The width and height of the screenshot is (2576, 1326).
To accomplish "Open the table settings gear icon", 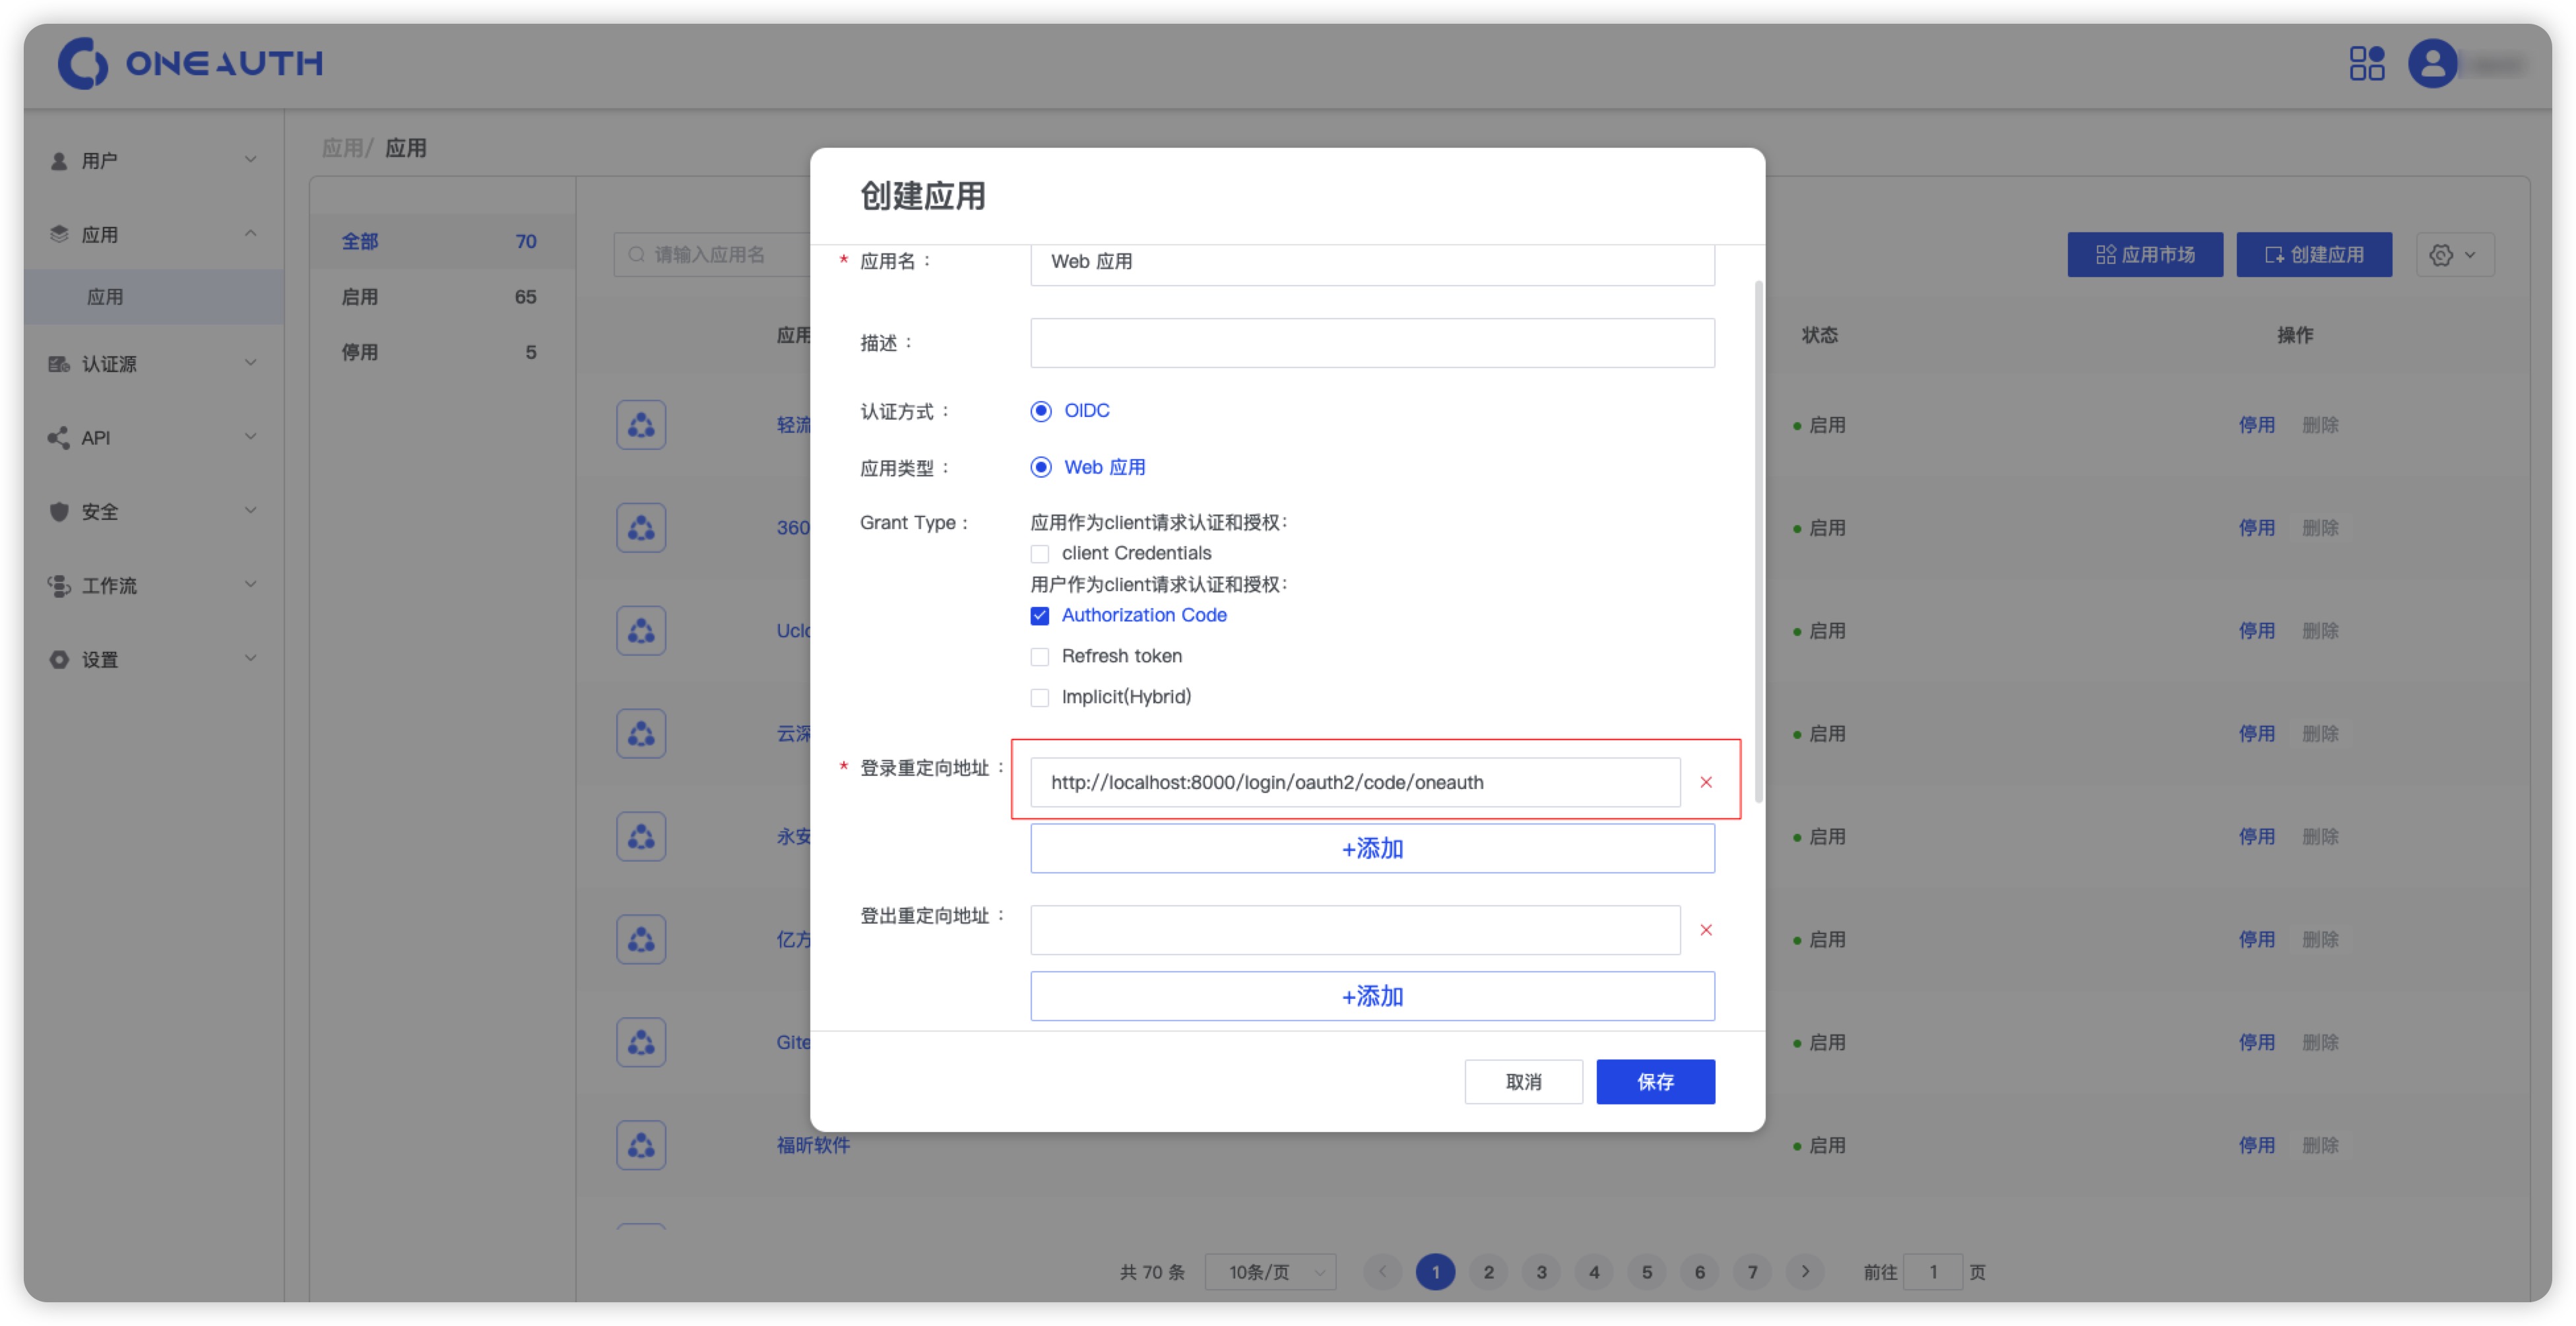I will (2441, 255).
